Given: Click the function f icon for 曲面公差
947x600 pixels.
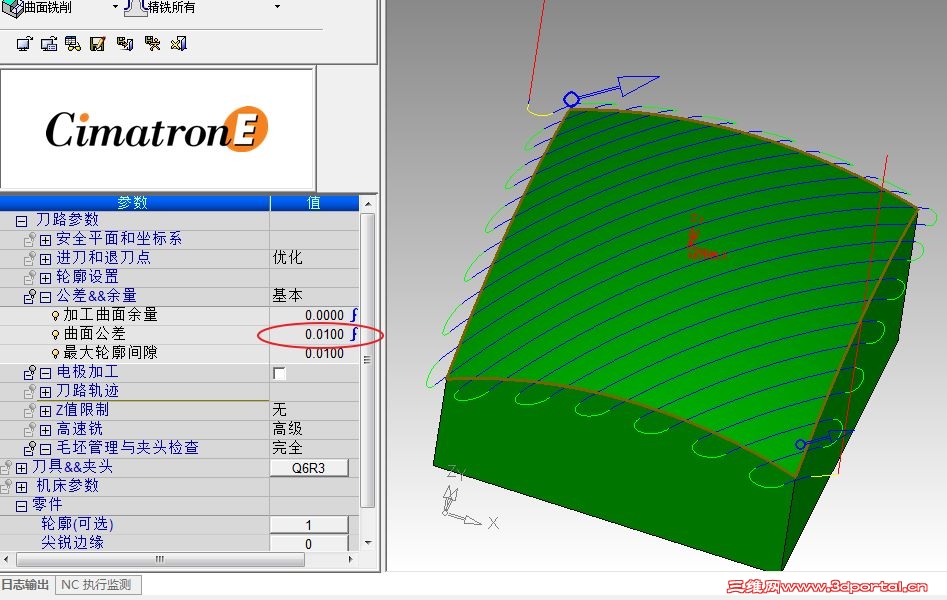Looking at the screenshot, I should pyautogui.click(x=354, y=334).
